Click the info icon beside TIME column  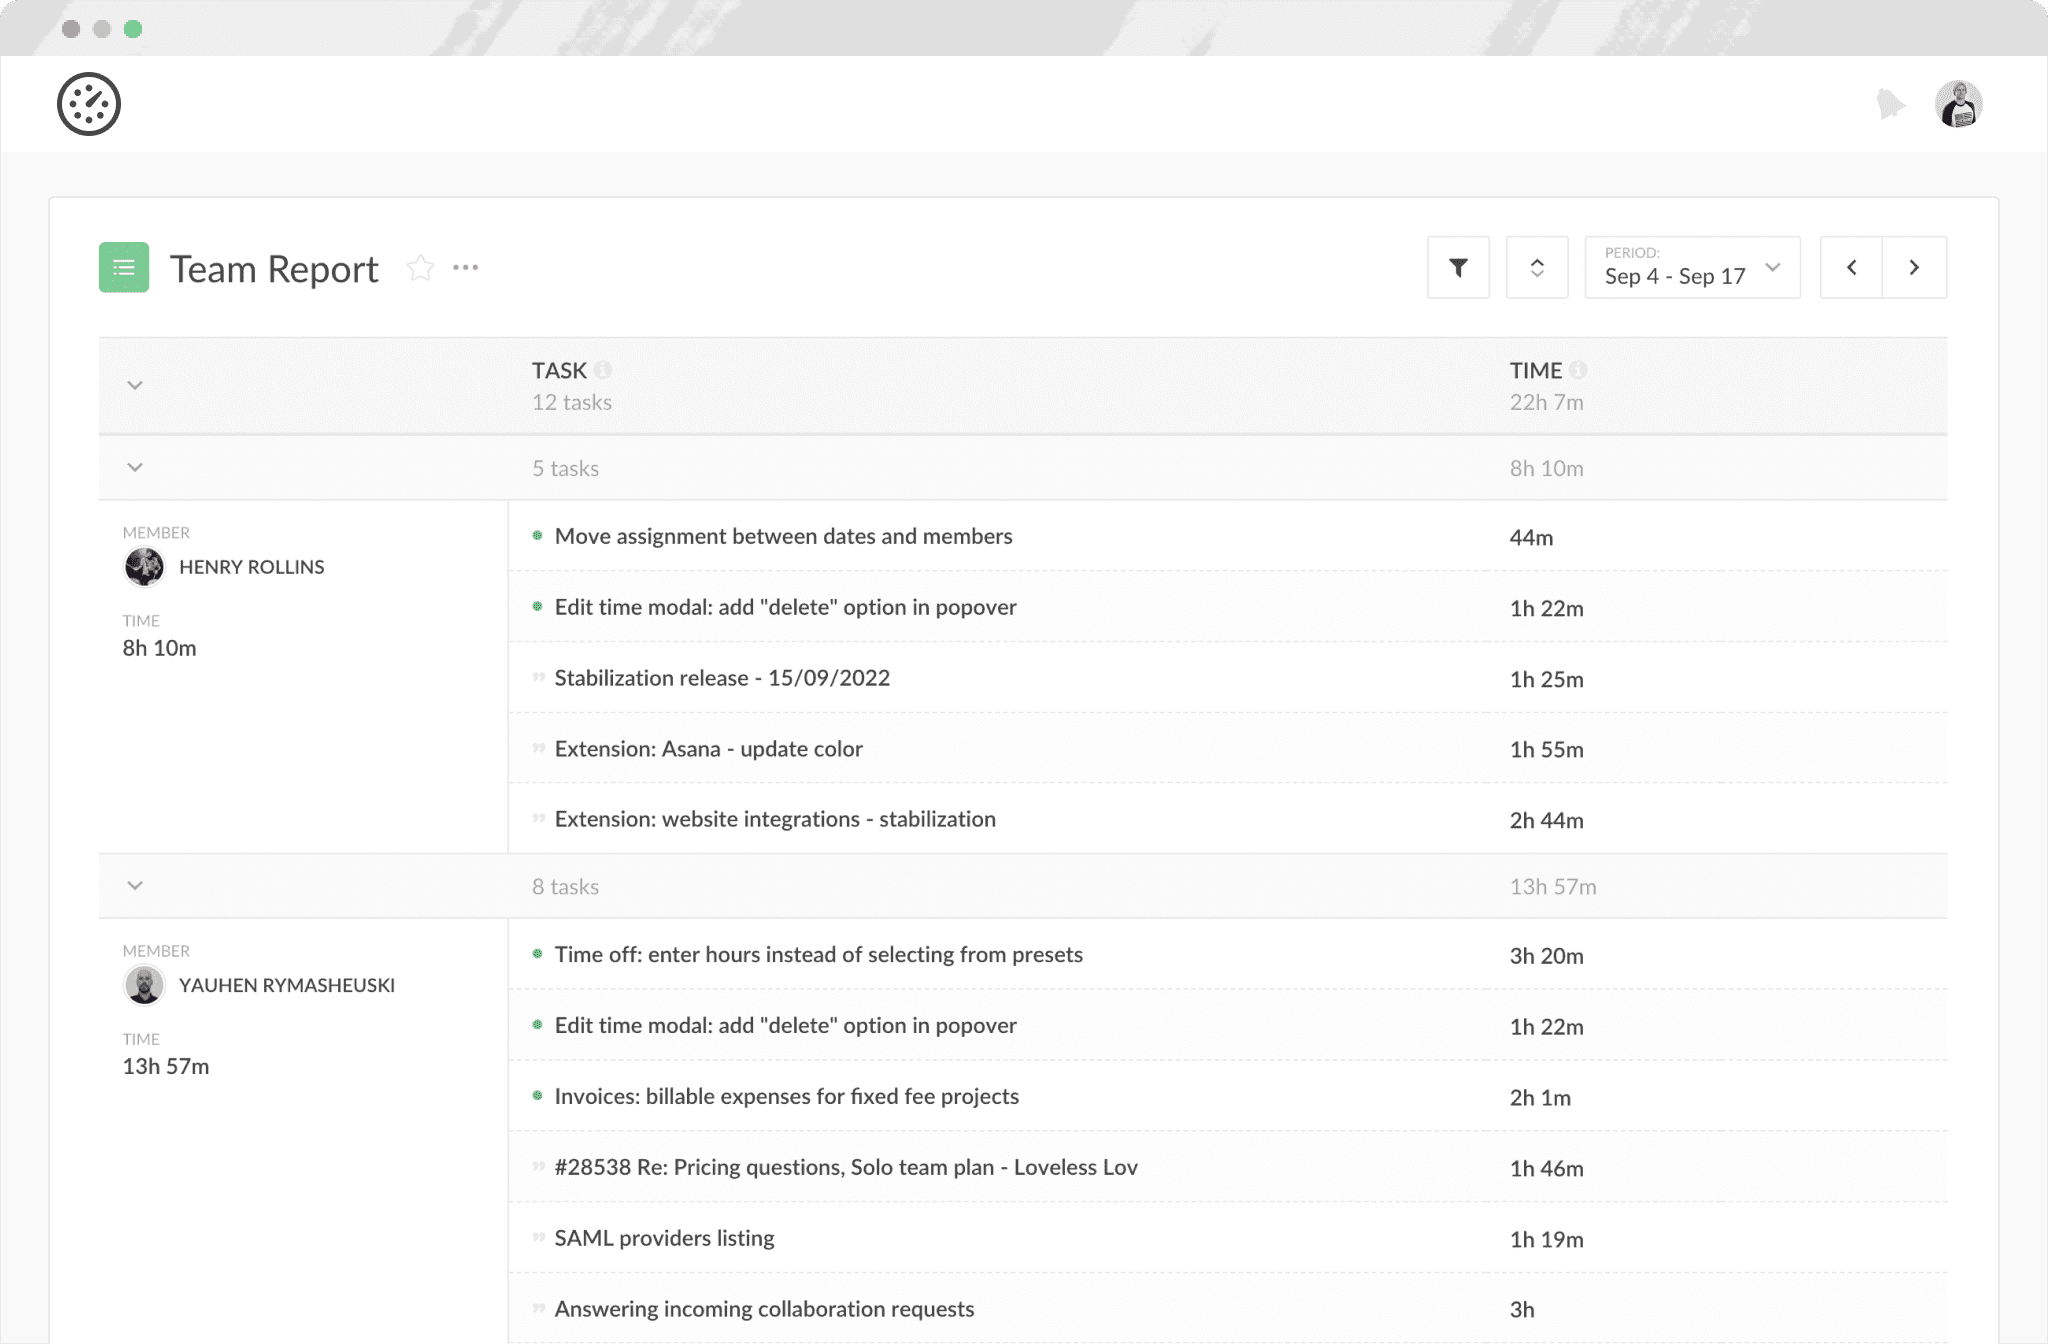tap(1580, 368)
